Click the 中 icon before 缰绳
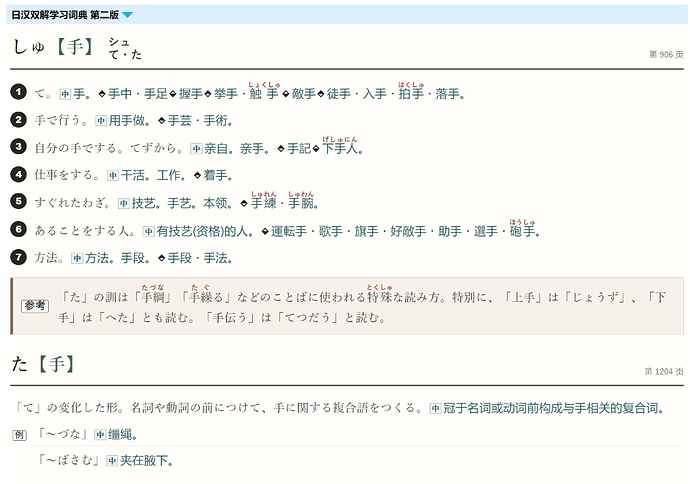Image resolution: width=690 pixels, height=484 pixels. pos(100,435)
